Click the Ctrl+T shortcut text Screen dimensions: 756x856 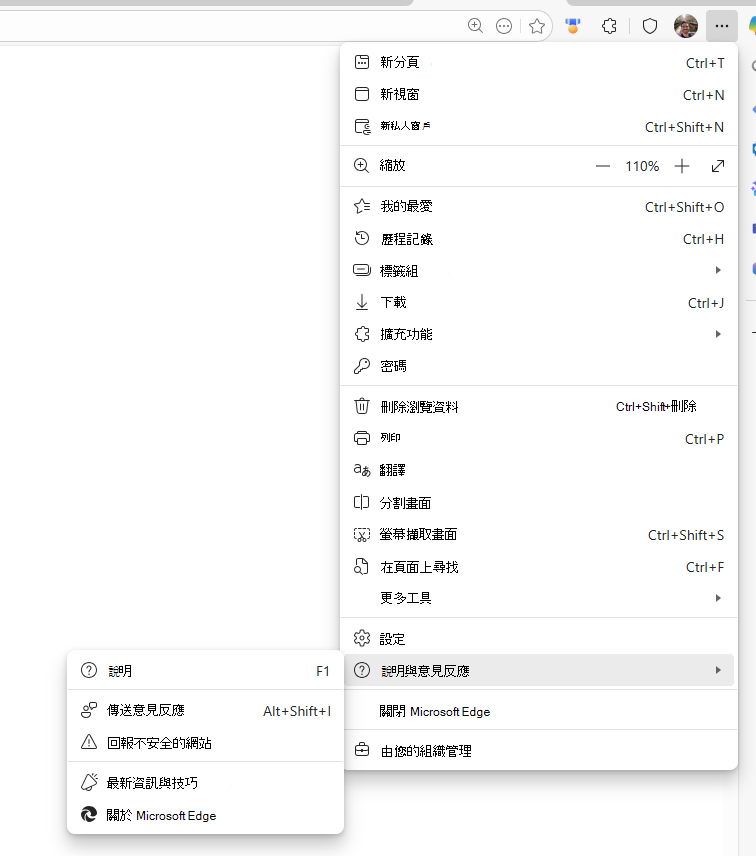705,63
